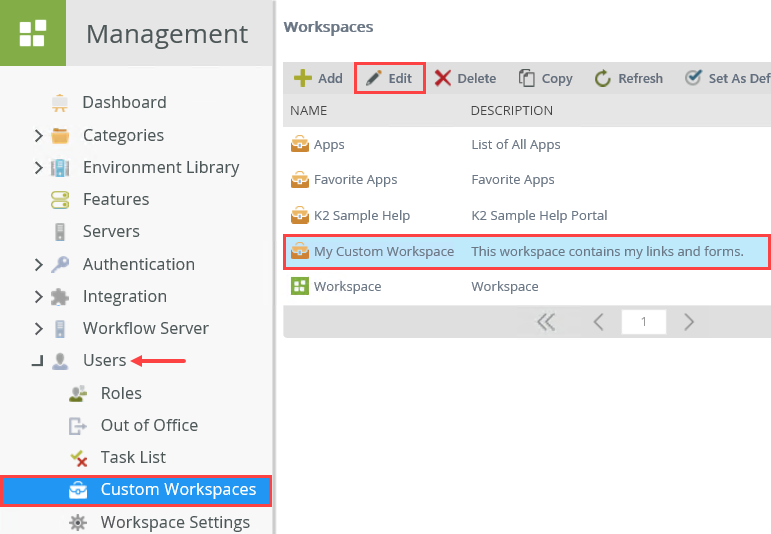Click the Workspace Settings gear icon

[x=77, y=522]
